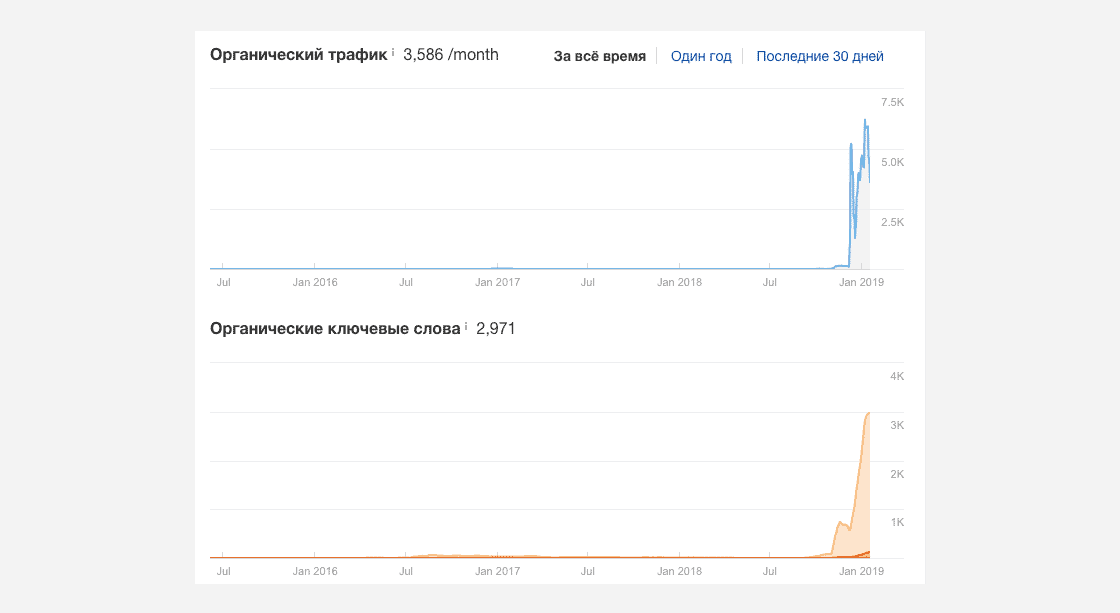The width and height of the screenshot is (1120, 613).
Task: Open info icon beside 'Органический трафик'
Action: [393, 51]
